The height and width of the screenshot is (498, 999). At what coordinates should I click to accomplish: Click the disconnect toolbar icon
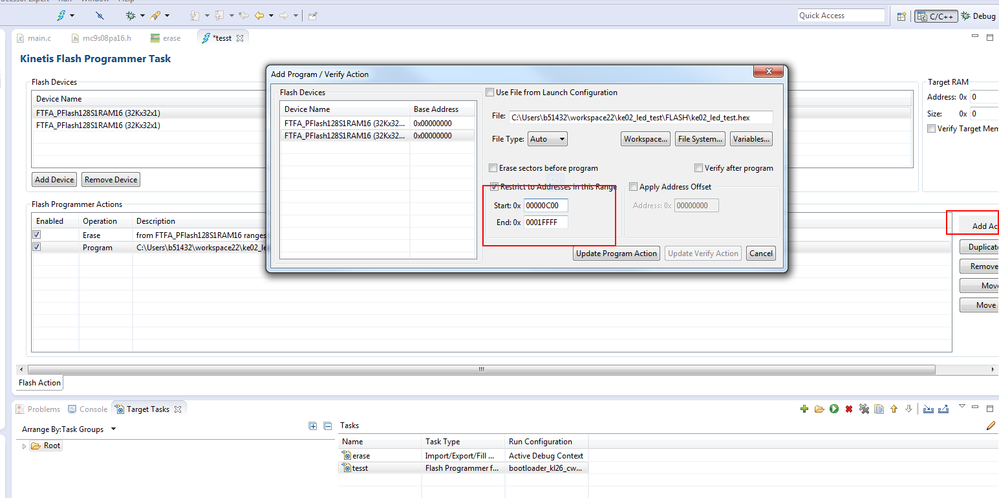coord(99,15)
